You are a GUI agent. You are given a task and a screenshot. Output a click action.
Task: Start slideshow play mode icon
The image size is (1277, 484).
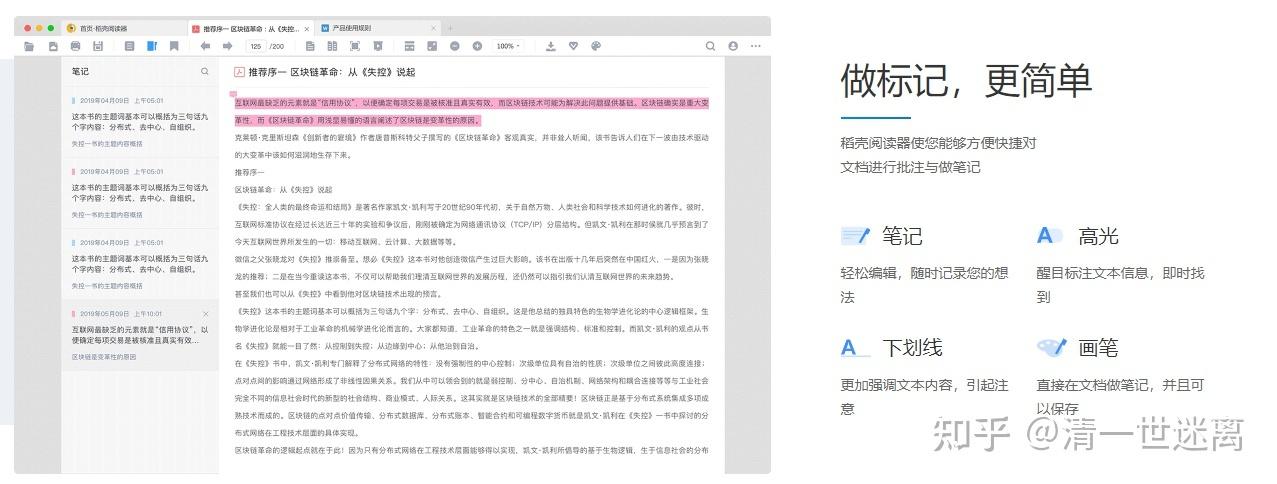(377, 46)
